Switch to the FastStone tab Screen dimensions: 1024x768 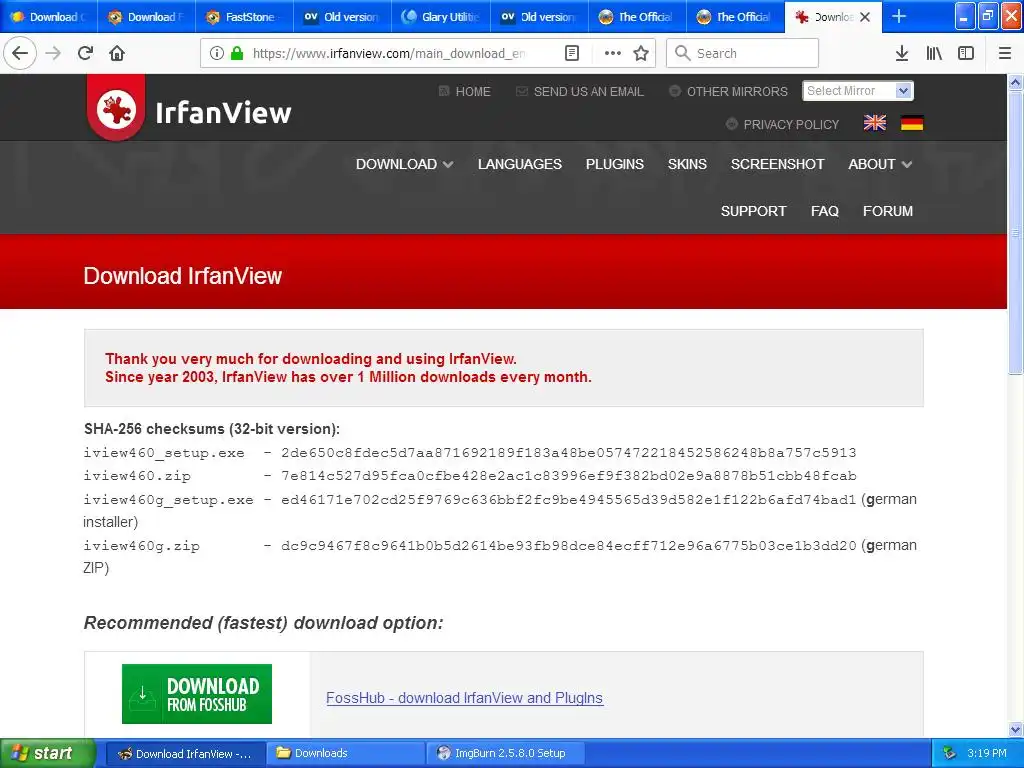pyautogui.click(x=245, y=17)
